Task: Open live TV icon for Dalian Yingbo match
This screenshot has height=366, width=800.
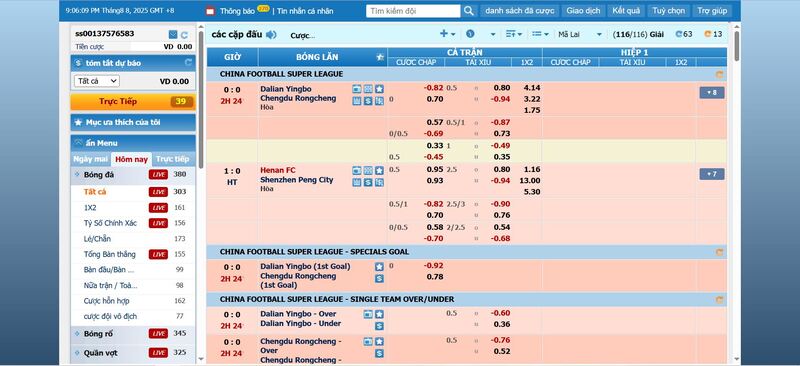Action: coord(357,89)
